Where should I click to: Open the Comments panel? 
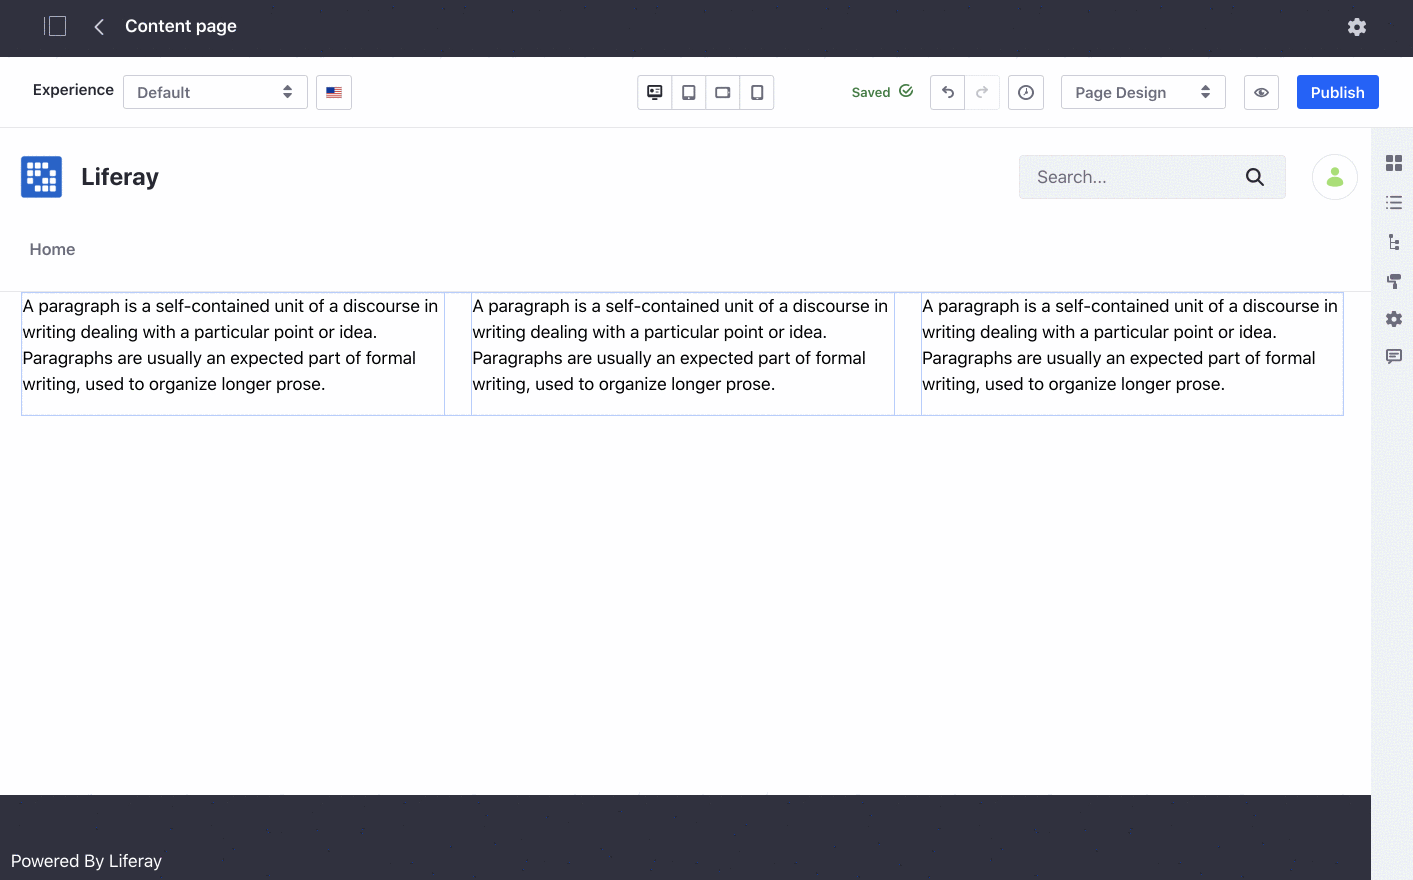1394,356
